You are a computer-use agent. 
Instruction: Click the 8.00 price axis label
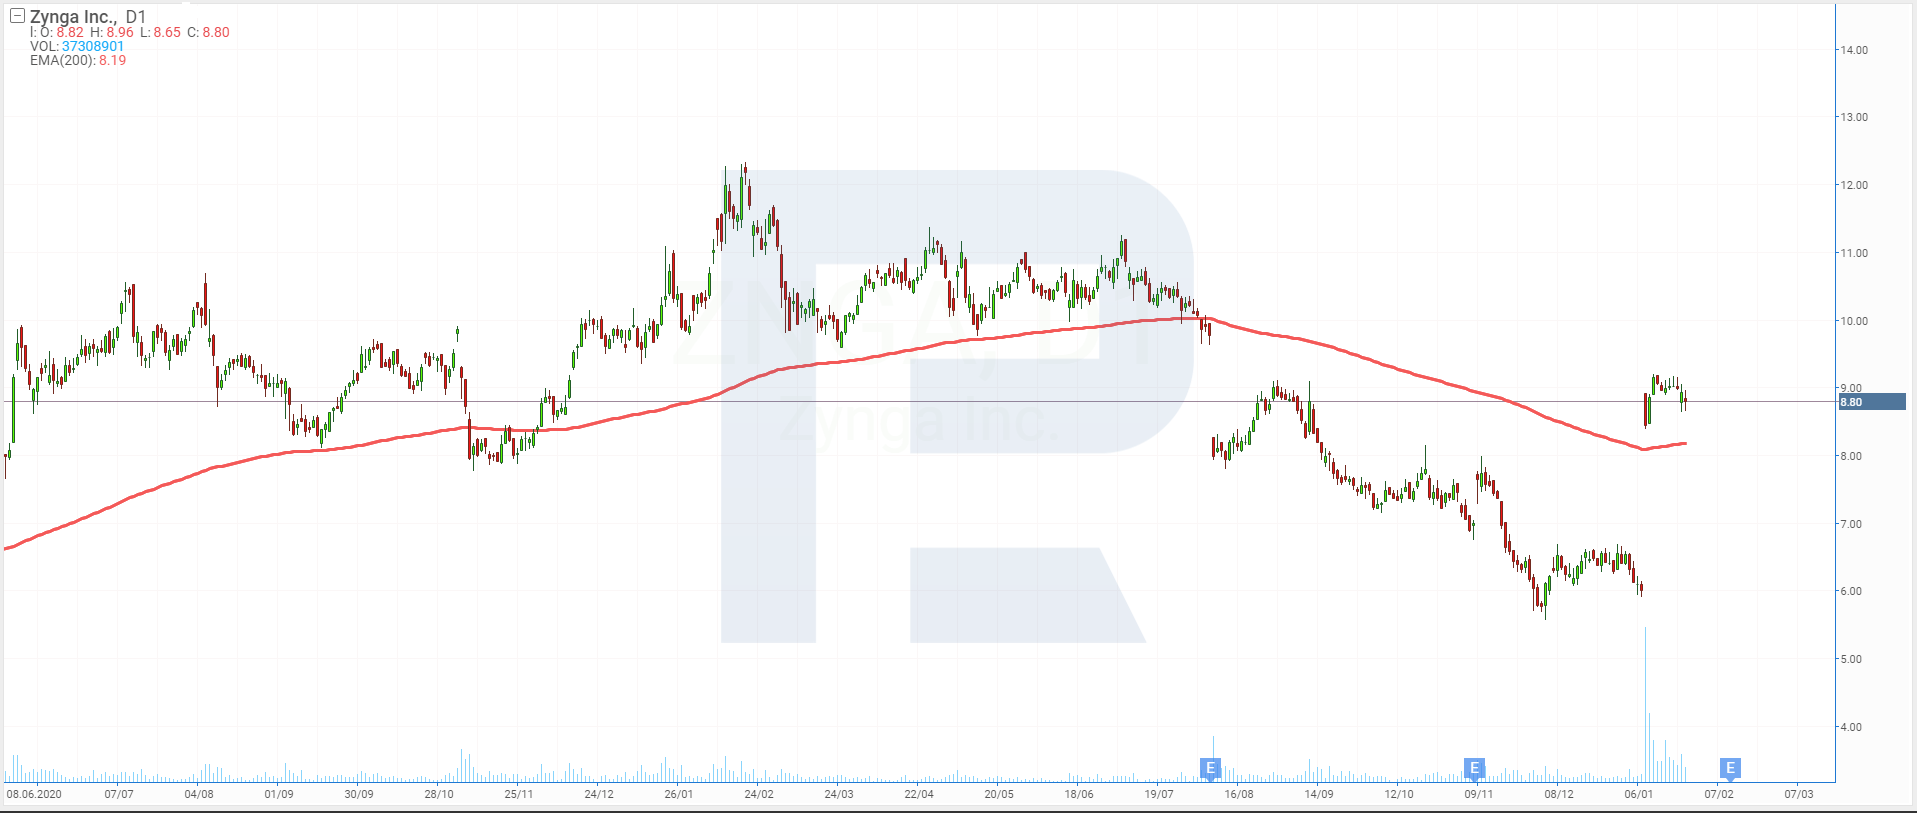point(1851,456)
